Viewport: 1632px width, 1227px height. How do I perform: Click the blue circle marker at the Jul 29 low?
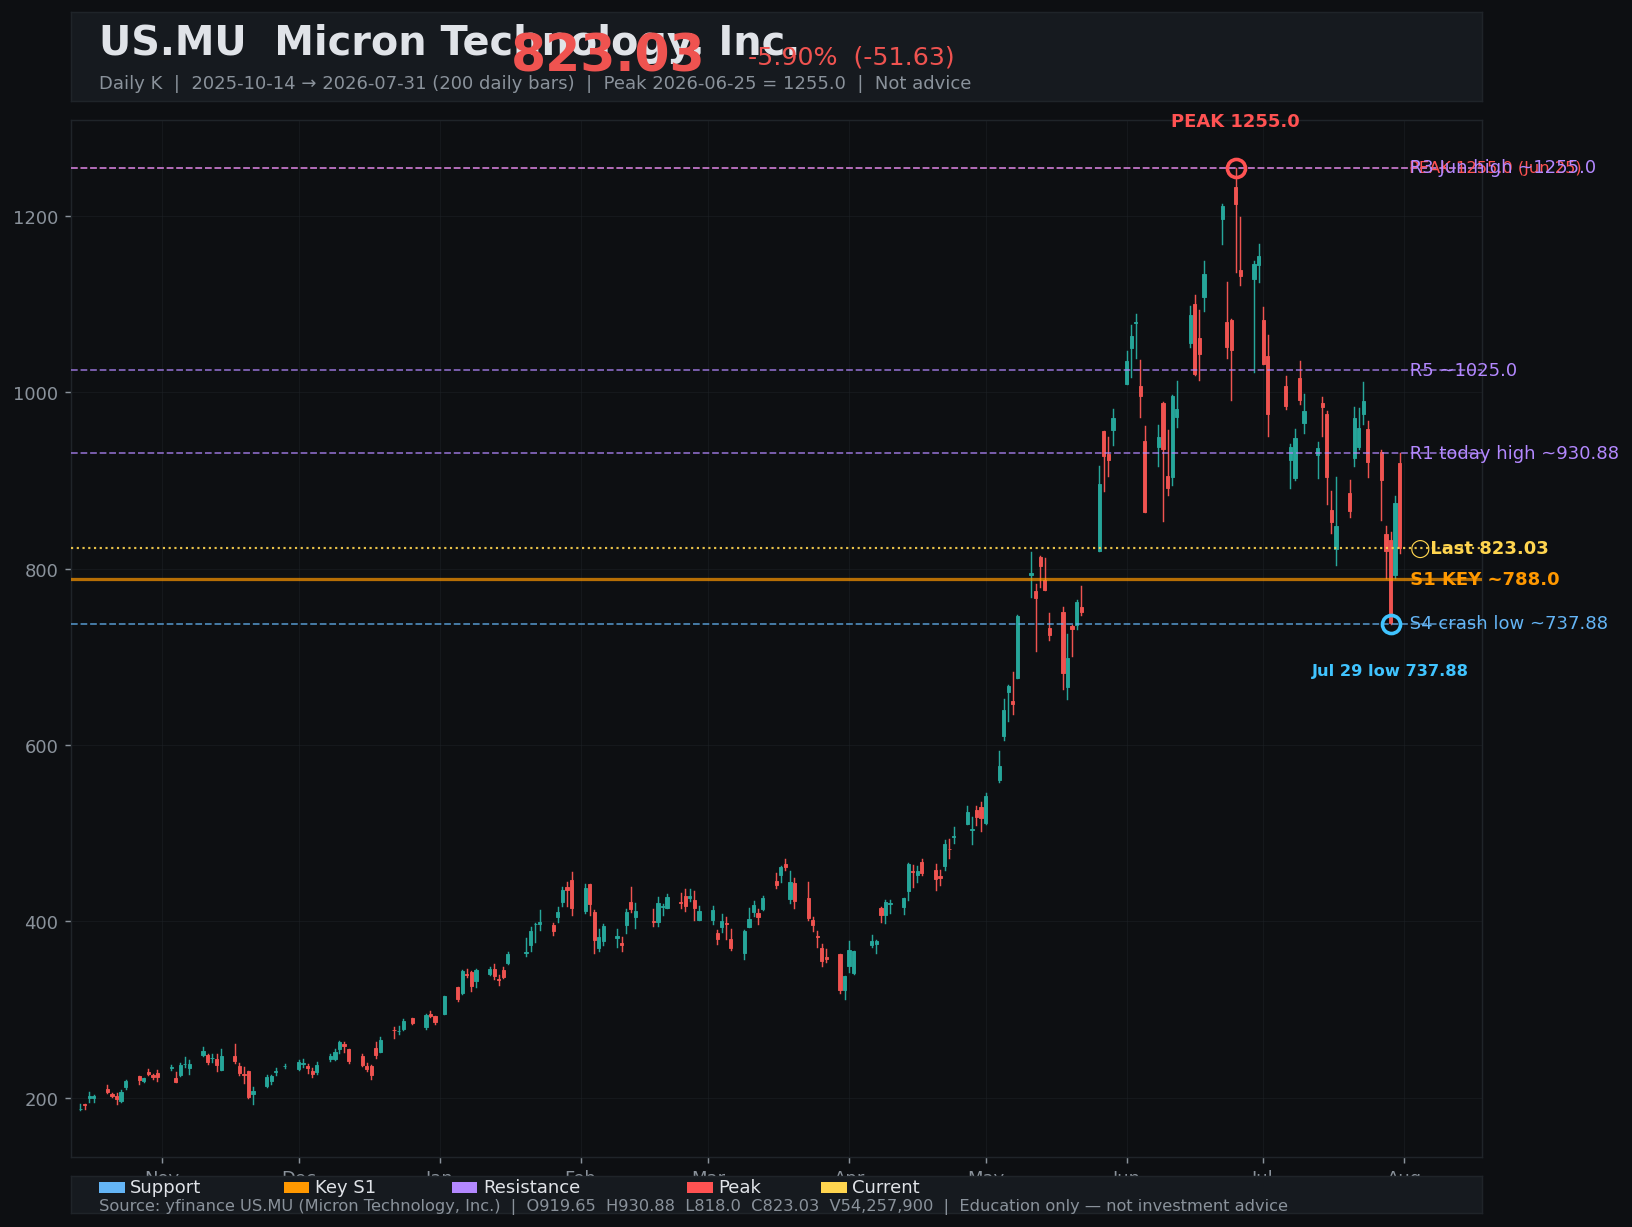(1391, 624)
